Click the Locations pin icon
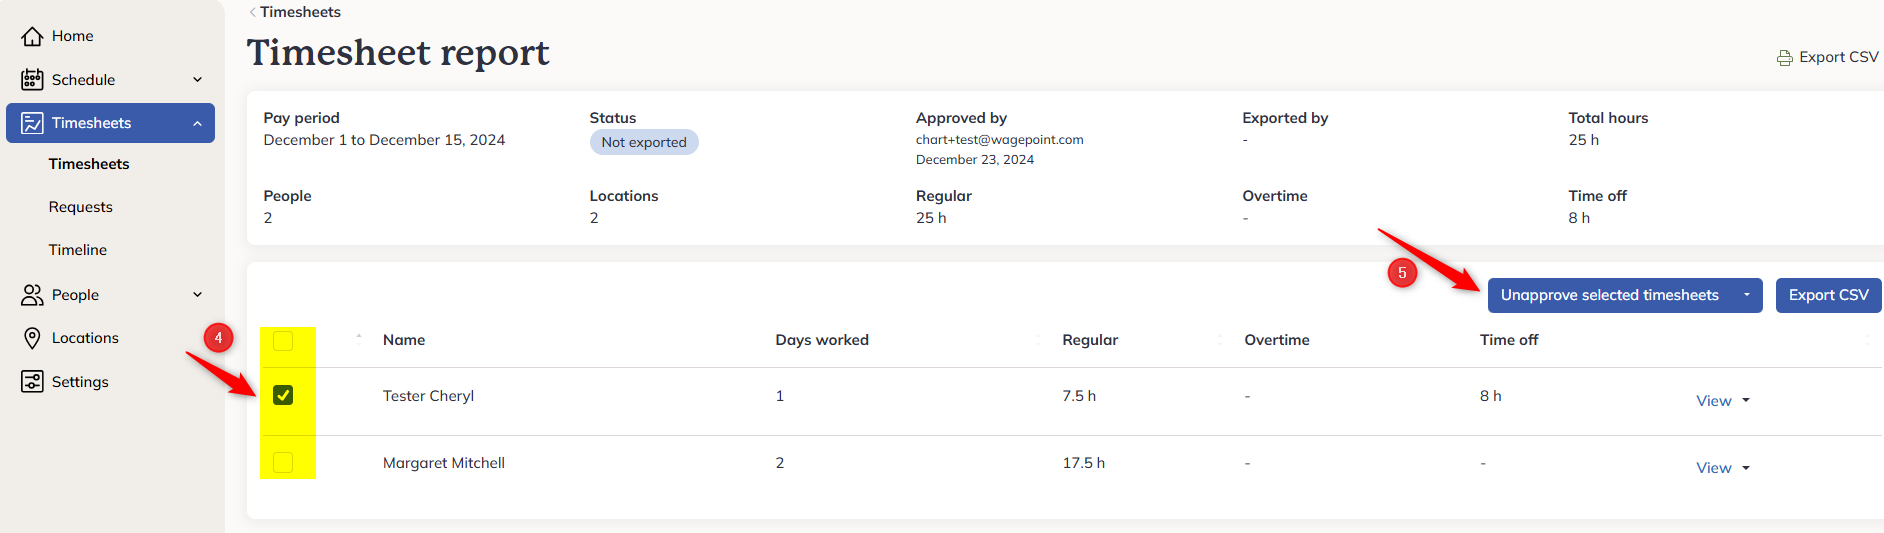Screen dimensions: 1884x533 32,338
